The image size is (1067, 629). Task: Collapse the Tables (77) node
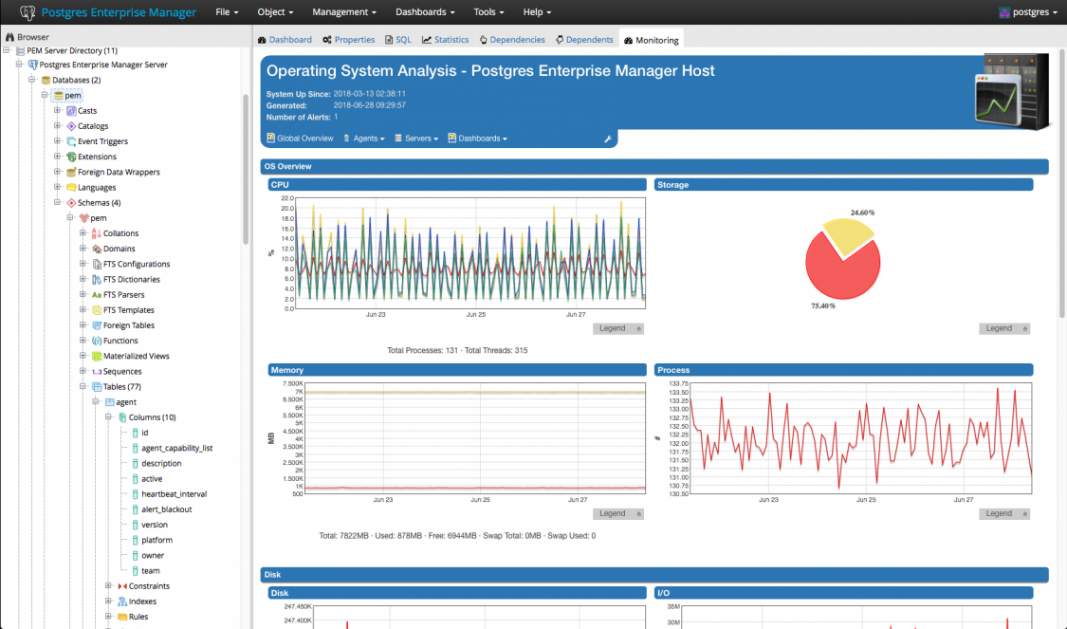[83, 387]
